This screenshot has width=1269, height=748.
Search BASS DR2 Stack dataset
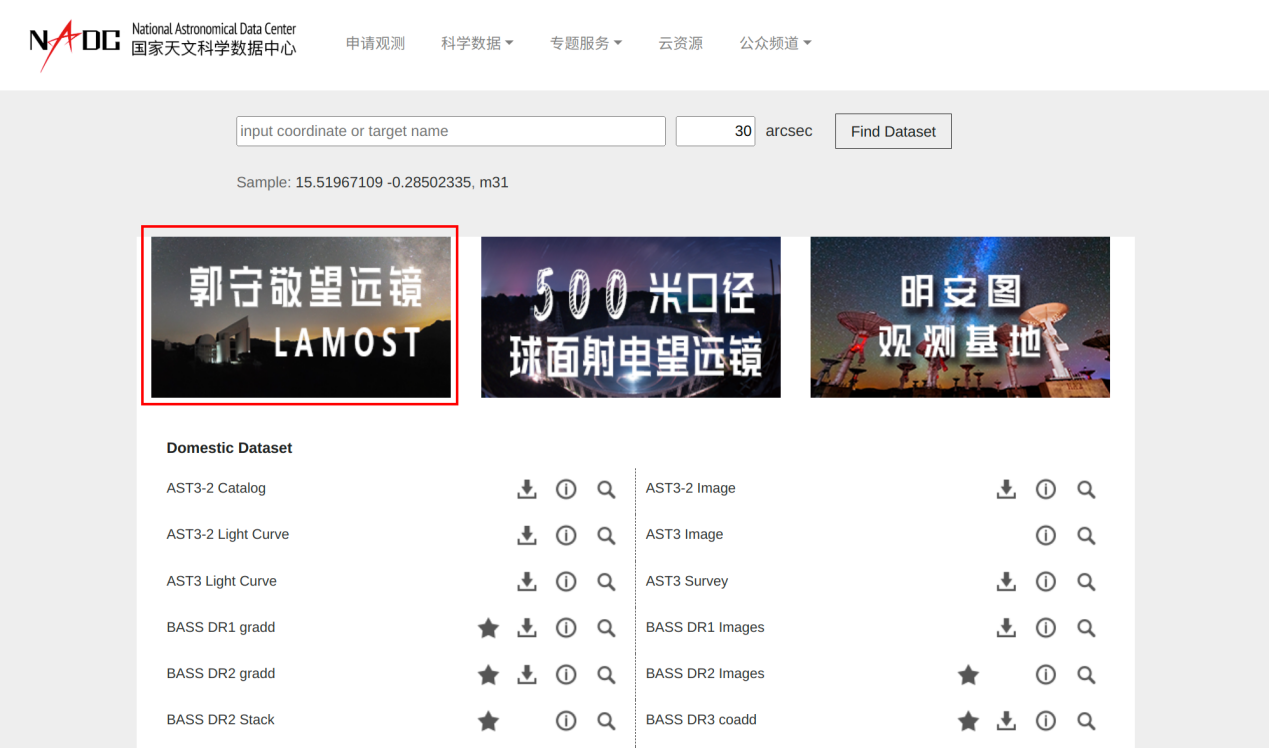click(x=606, y=720)
